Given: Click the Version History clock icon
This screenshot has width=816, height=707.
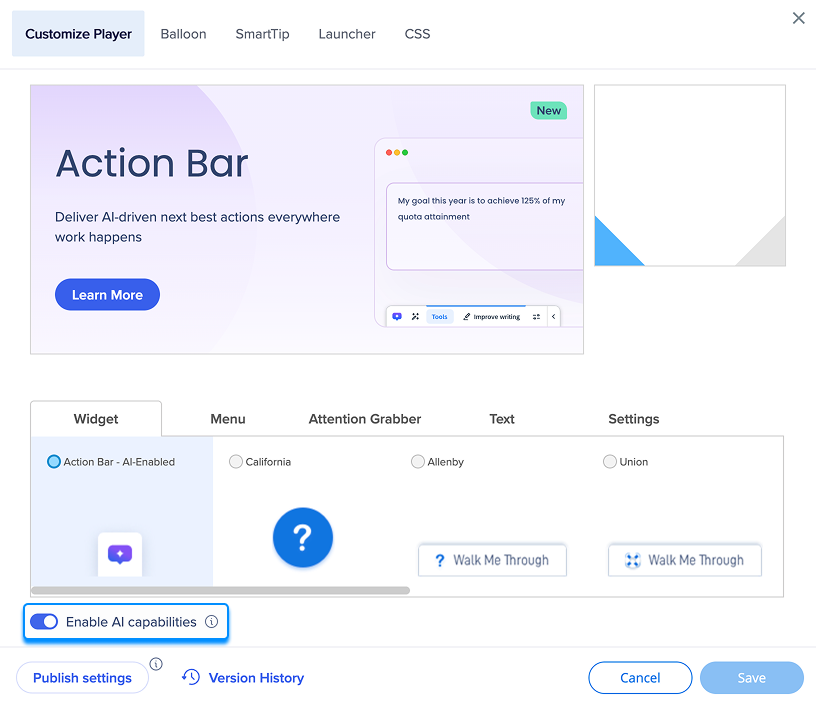Looking at the screenshot, I should click(x=191, y=678).
